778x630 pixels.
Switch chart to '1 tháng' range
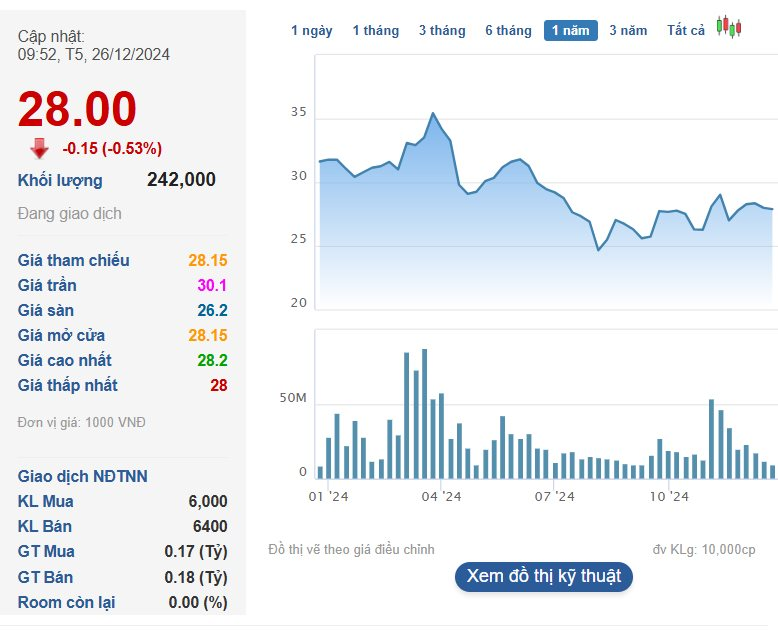point(375,30)
